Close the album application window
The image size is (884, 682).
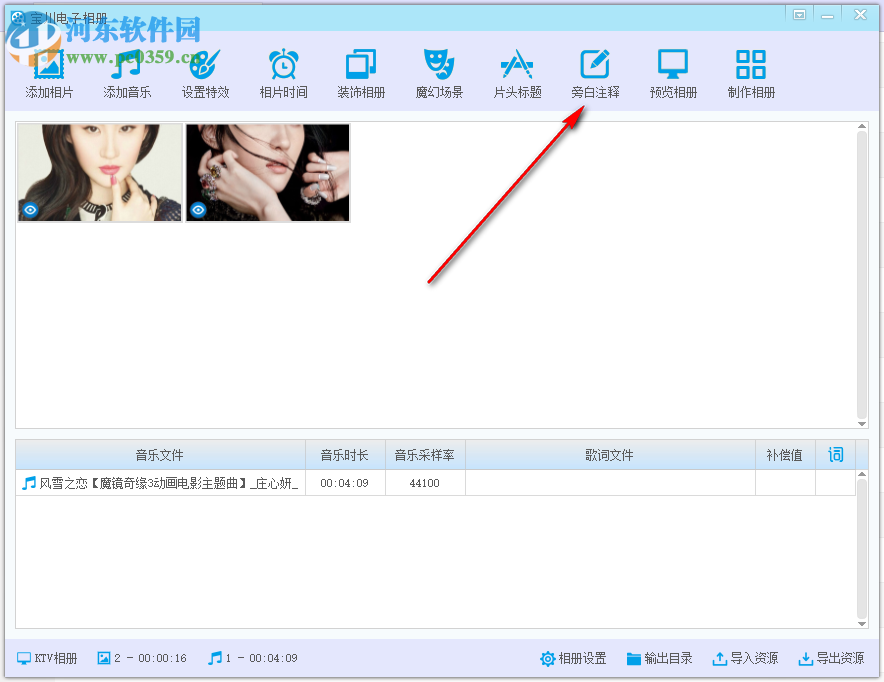click(x=860, y=15)
